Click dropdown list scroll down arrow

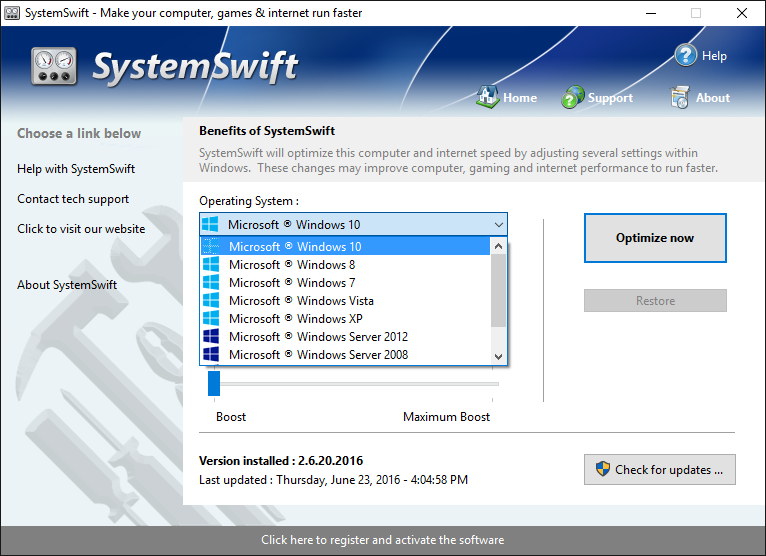498,356
